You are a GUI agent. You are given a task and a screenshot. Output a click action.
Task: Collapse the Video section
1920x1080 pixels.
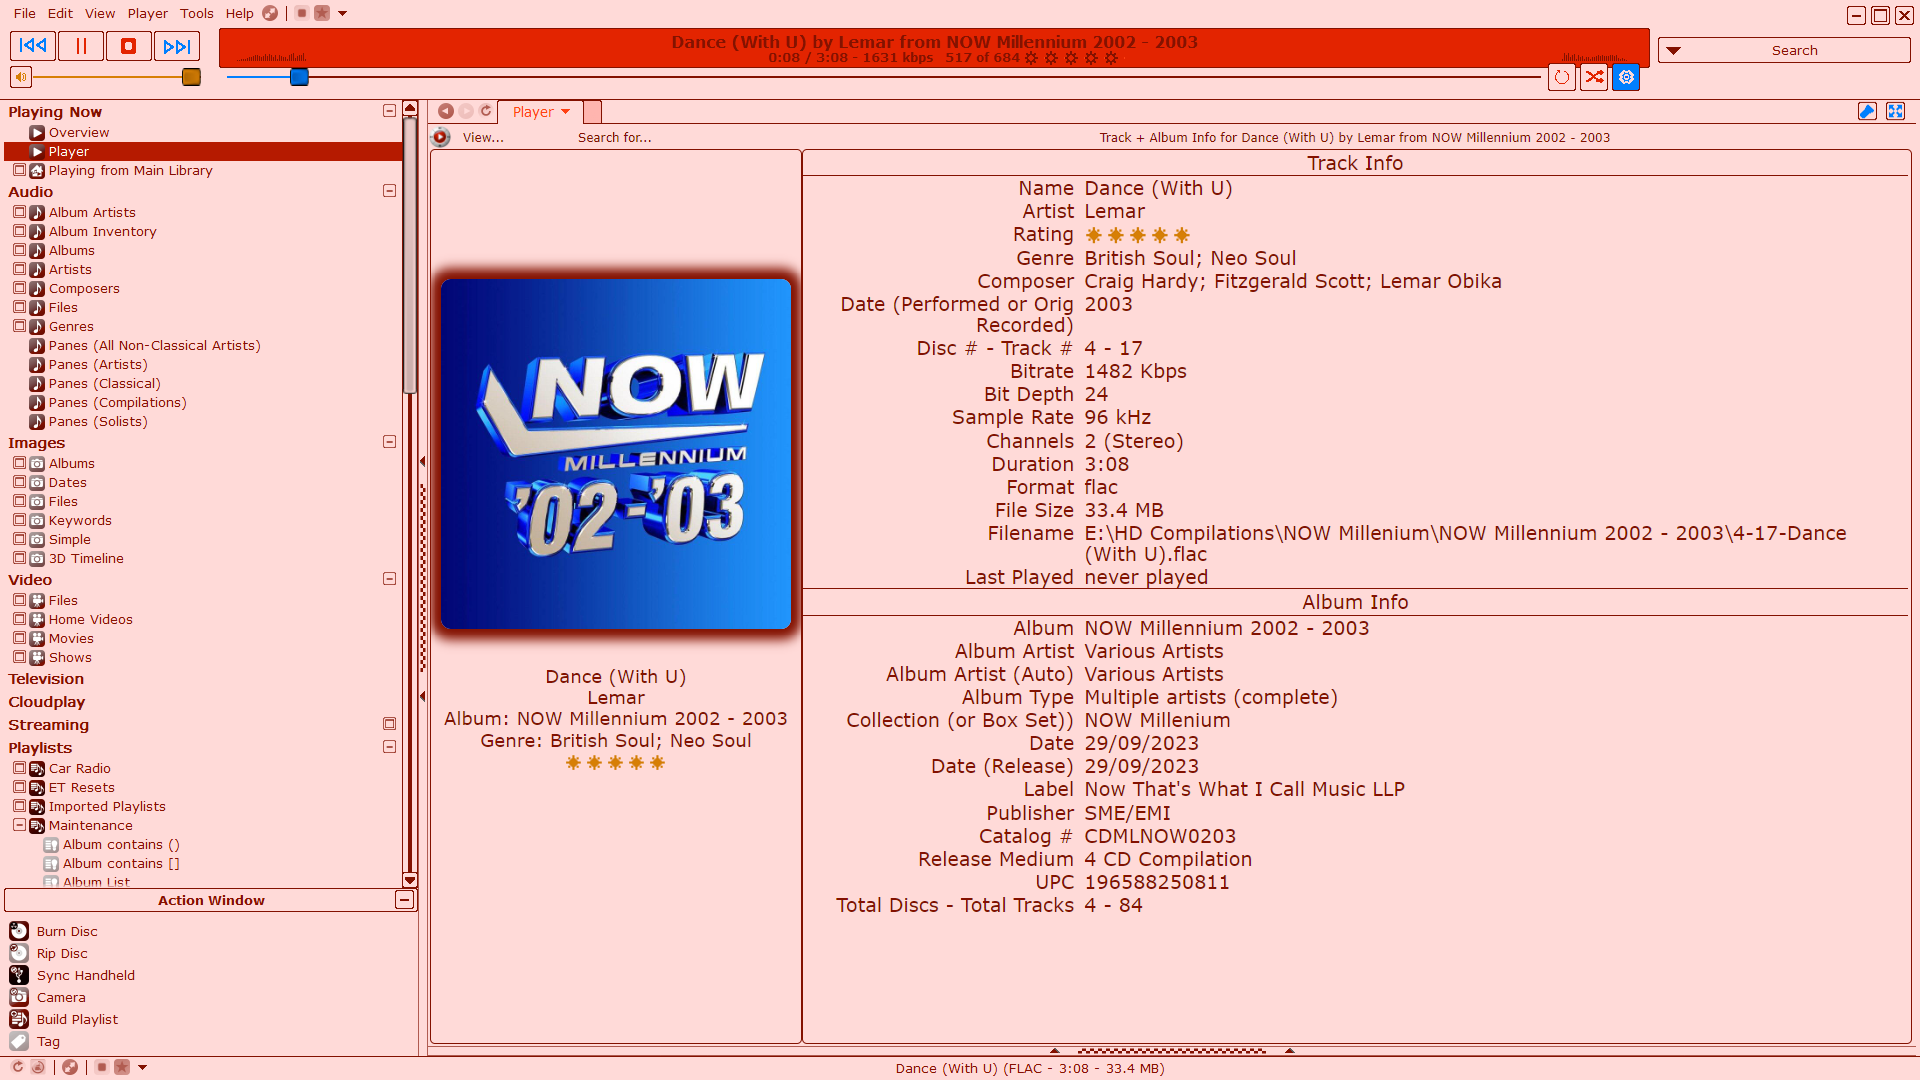(389, 579)
